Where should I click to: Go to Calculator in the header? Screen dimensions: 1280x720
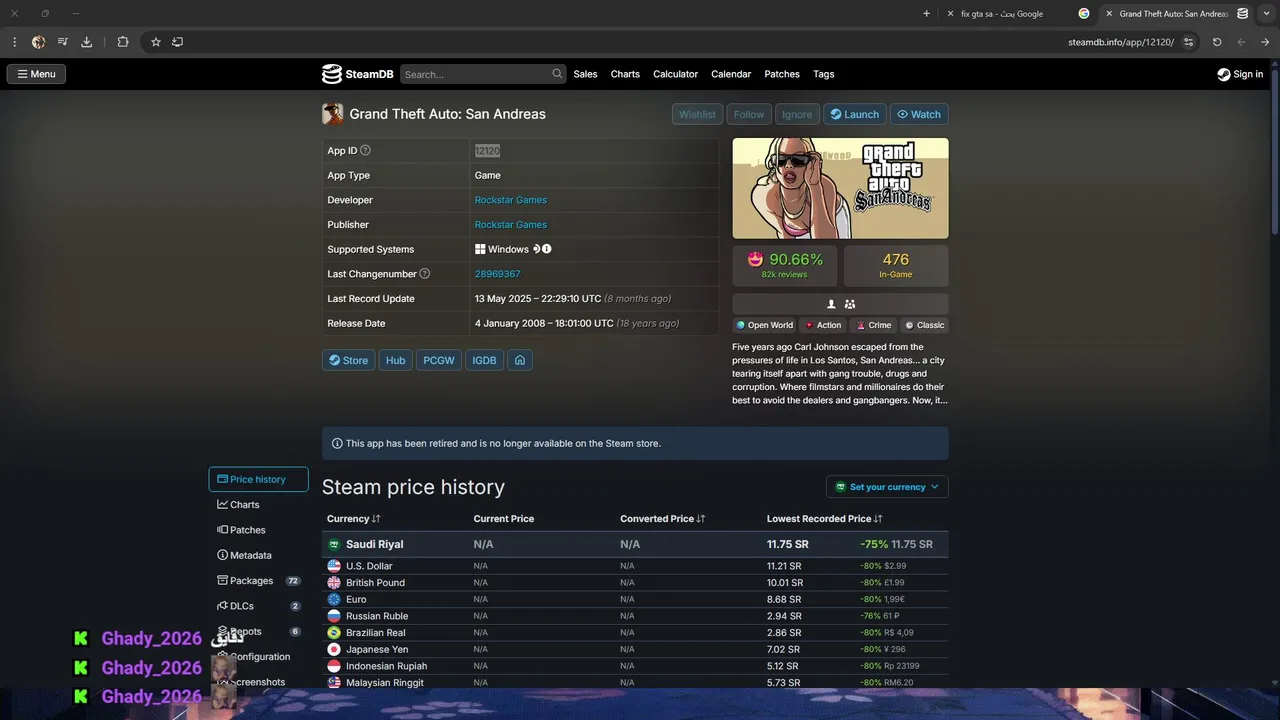675,74
